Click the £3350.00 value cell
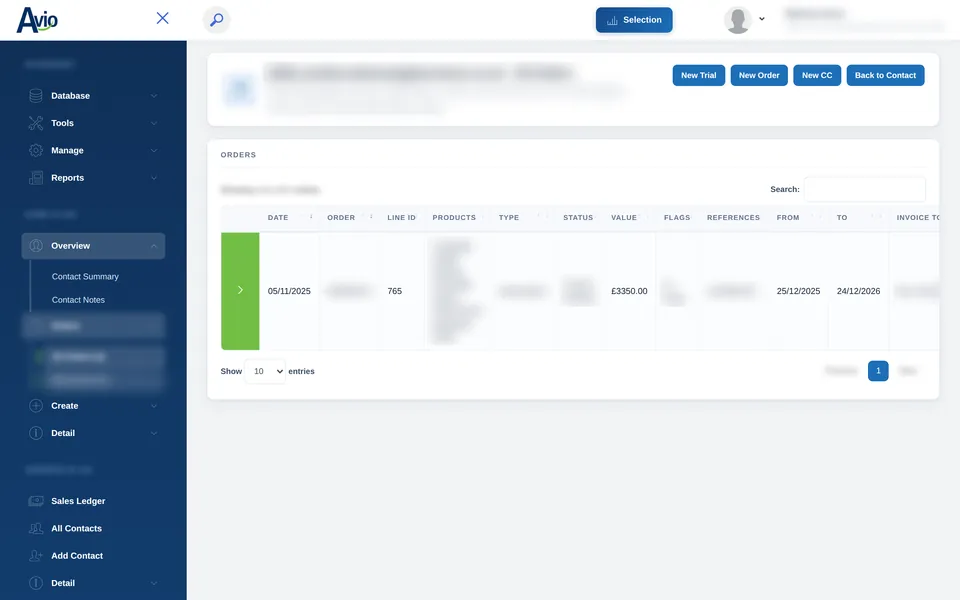Screen dimensions: 960x600 [x=629, y=291]
